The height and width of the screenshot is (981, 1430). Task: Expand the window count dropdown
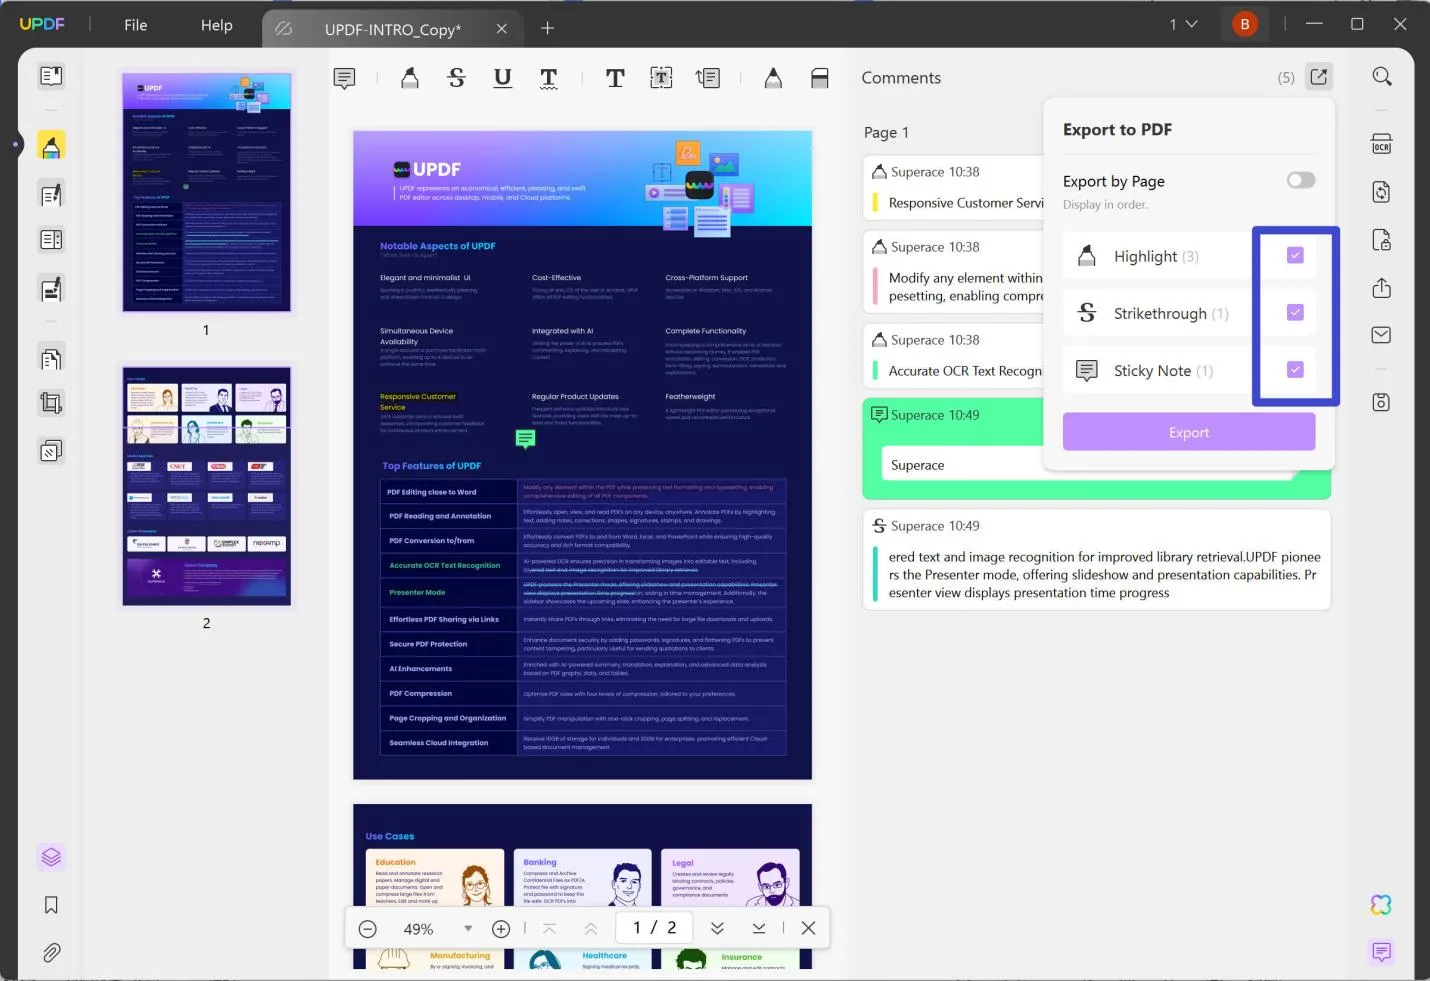tap(1183, 24)
